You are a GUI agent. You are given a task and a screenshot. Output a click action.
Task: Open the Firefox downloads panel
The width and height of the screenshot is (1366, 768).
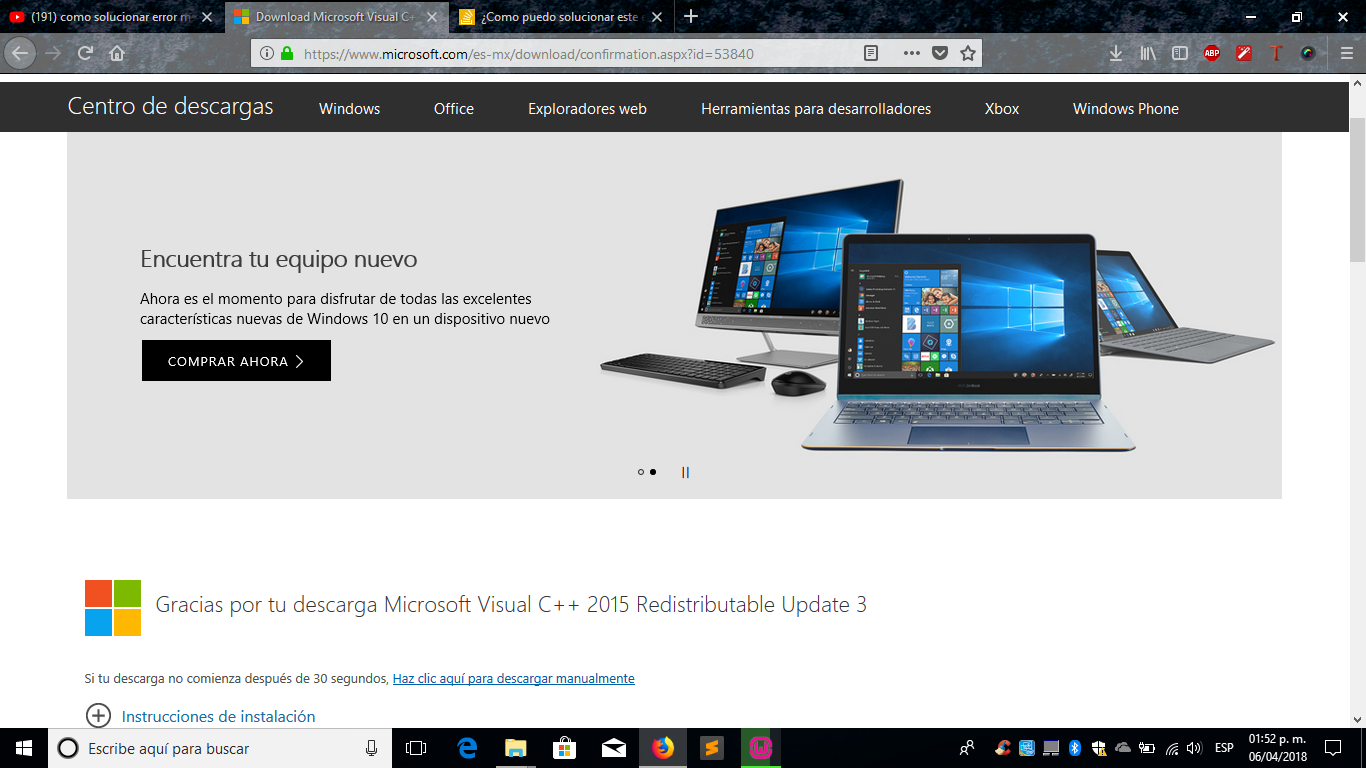pyautogui.click(x=1116, y=53)
